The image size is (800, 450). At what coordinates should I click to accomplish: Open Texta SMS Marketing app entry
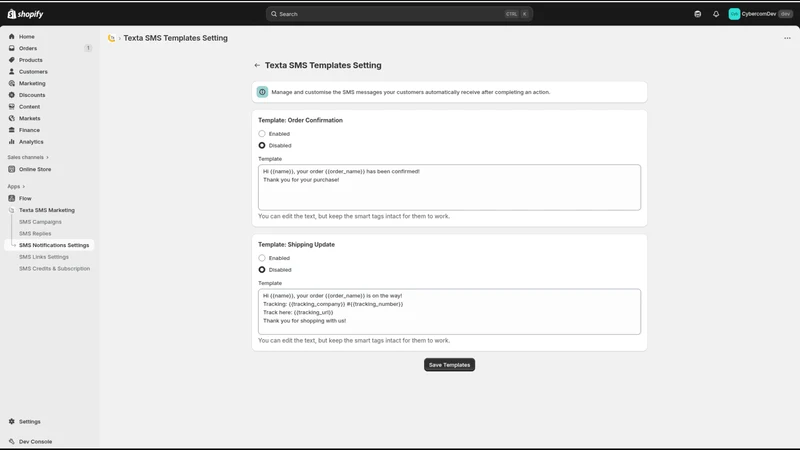47,210
